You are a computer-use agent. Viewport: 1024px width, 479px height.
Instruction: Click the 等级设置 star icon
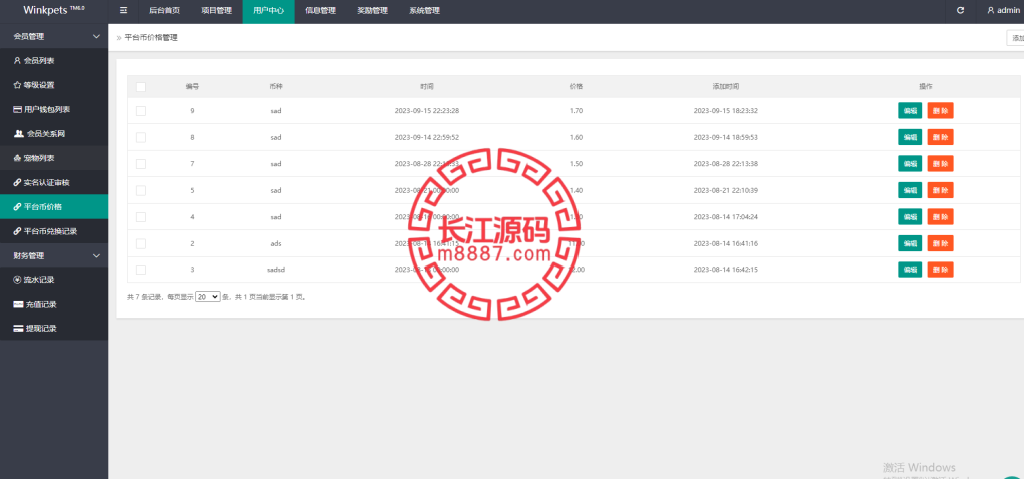[x=18, y=85]
